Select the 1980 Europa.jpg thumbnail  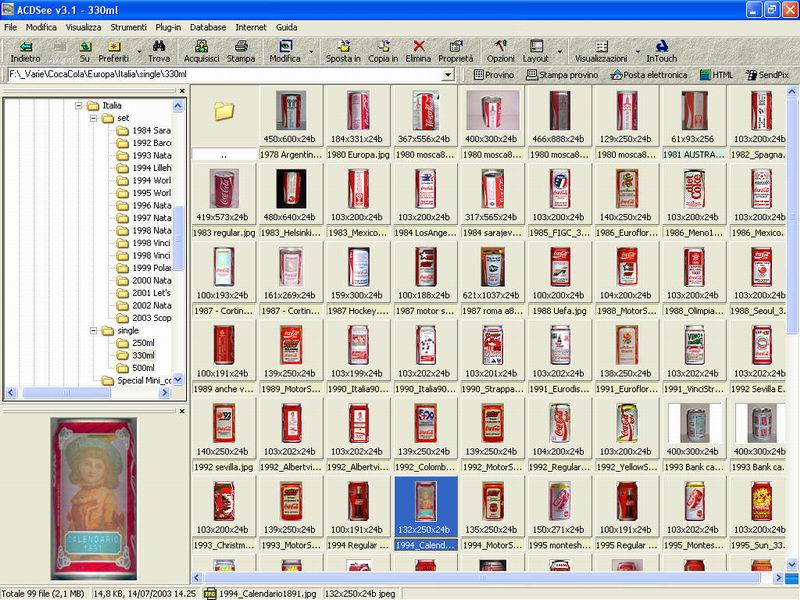[358, 123]
